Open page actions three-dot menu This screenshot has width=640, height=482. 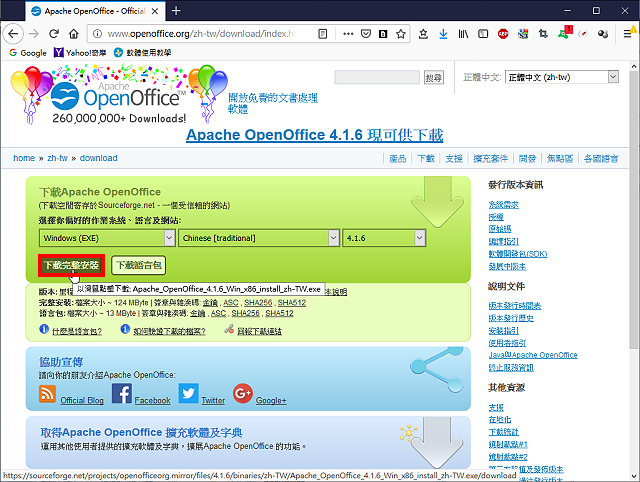348,34
